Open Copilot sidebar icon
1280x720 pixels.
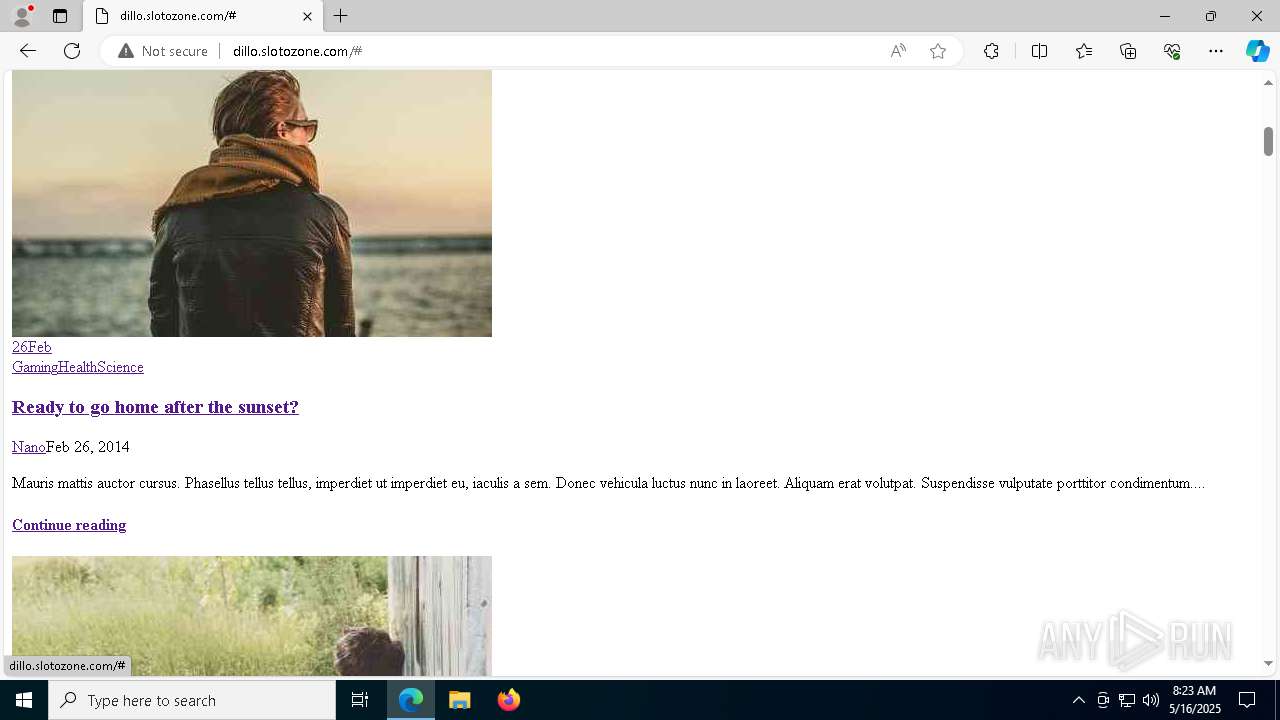click(1257, 51)
